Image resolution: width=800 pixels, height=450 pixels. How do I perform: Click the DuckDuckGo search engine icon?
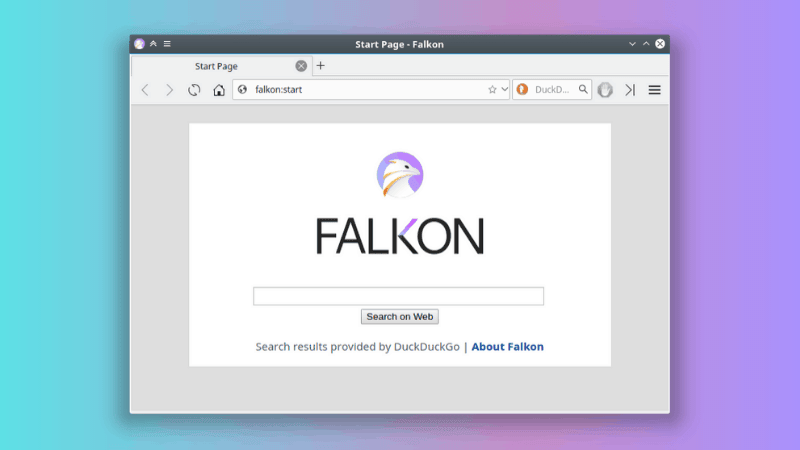521,90
